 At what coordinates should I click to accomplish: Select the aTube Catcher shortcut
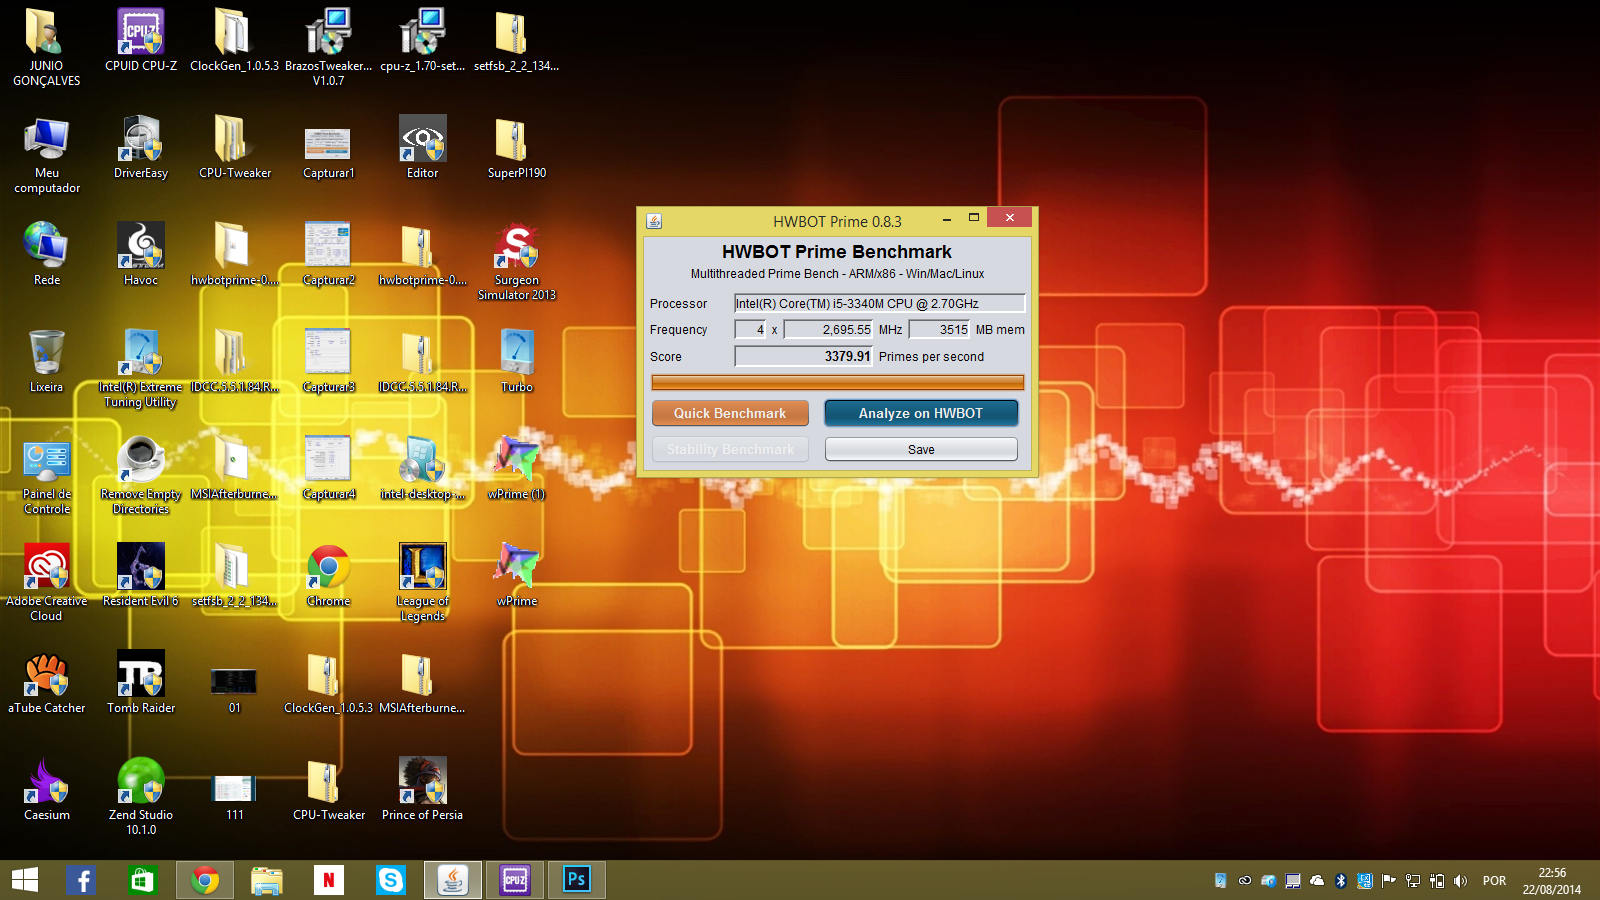click(x=47, y=682)
